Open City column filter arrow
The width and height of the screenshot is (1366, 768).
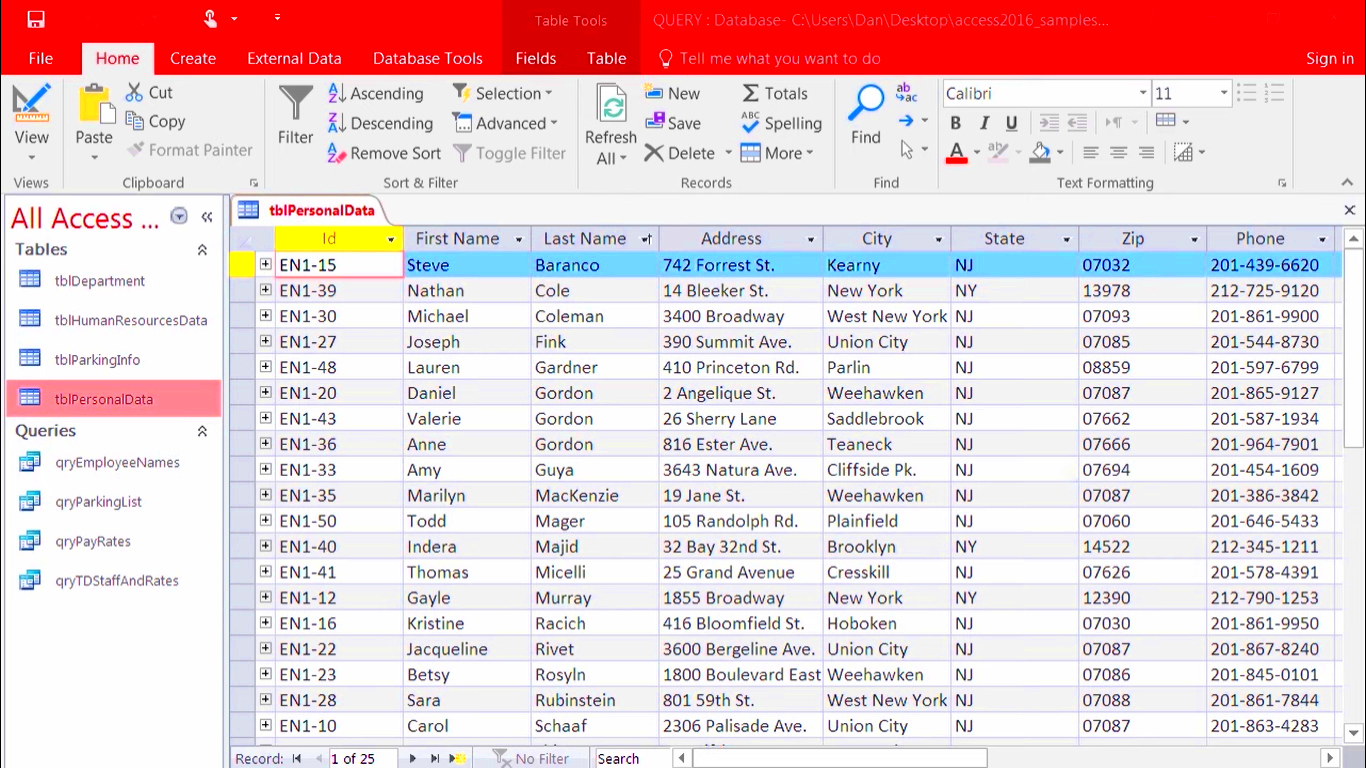938,239
